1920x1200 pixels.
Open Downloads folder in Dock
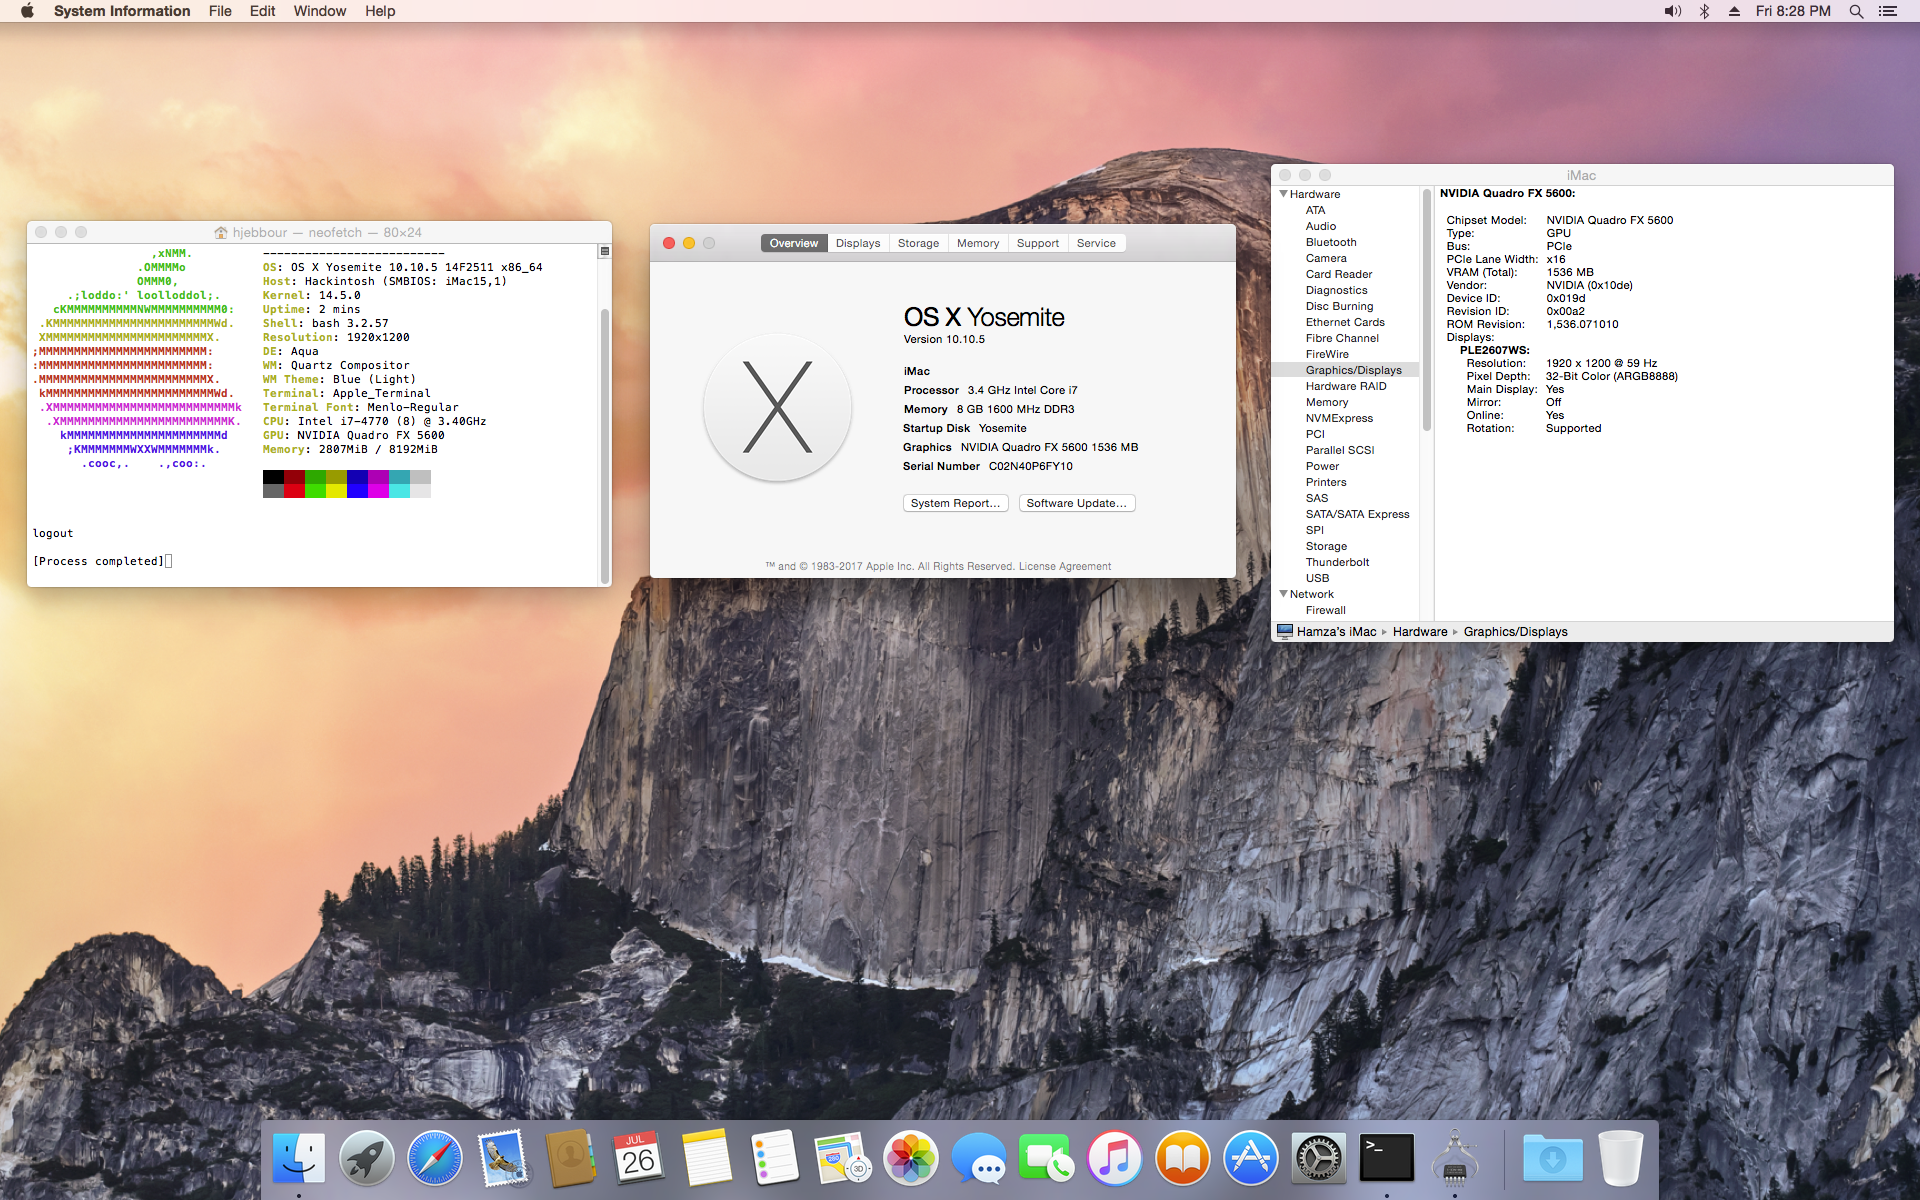(1553, 1159)
